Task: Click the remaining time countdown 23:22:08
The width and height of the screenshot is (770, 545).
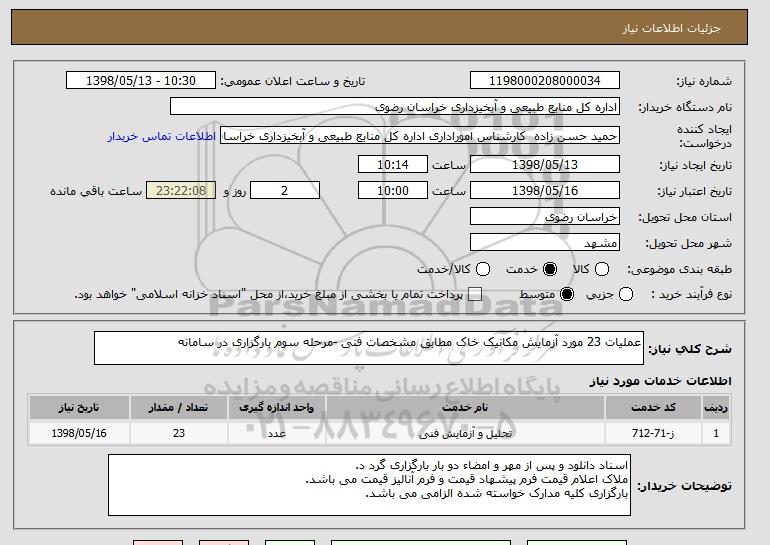Action: [181, 191]
